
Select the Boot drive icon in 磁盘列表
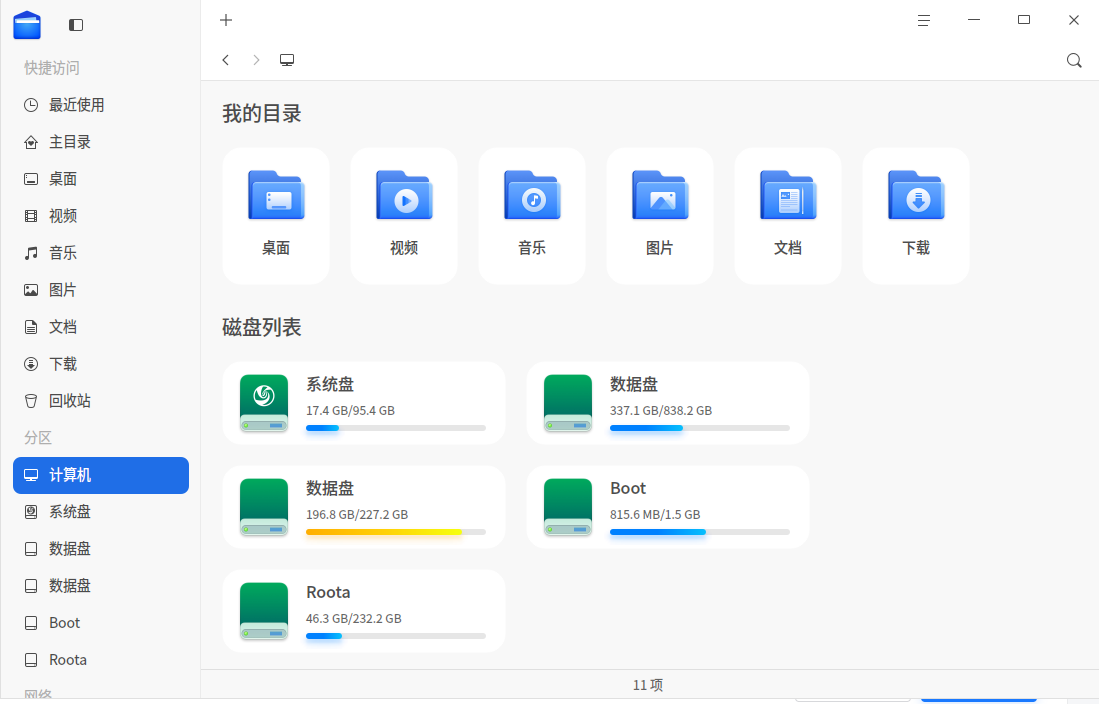[x=568, y=507]
